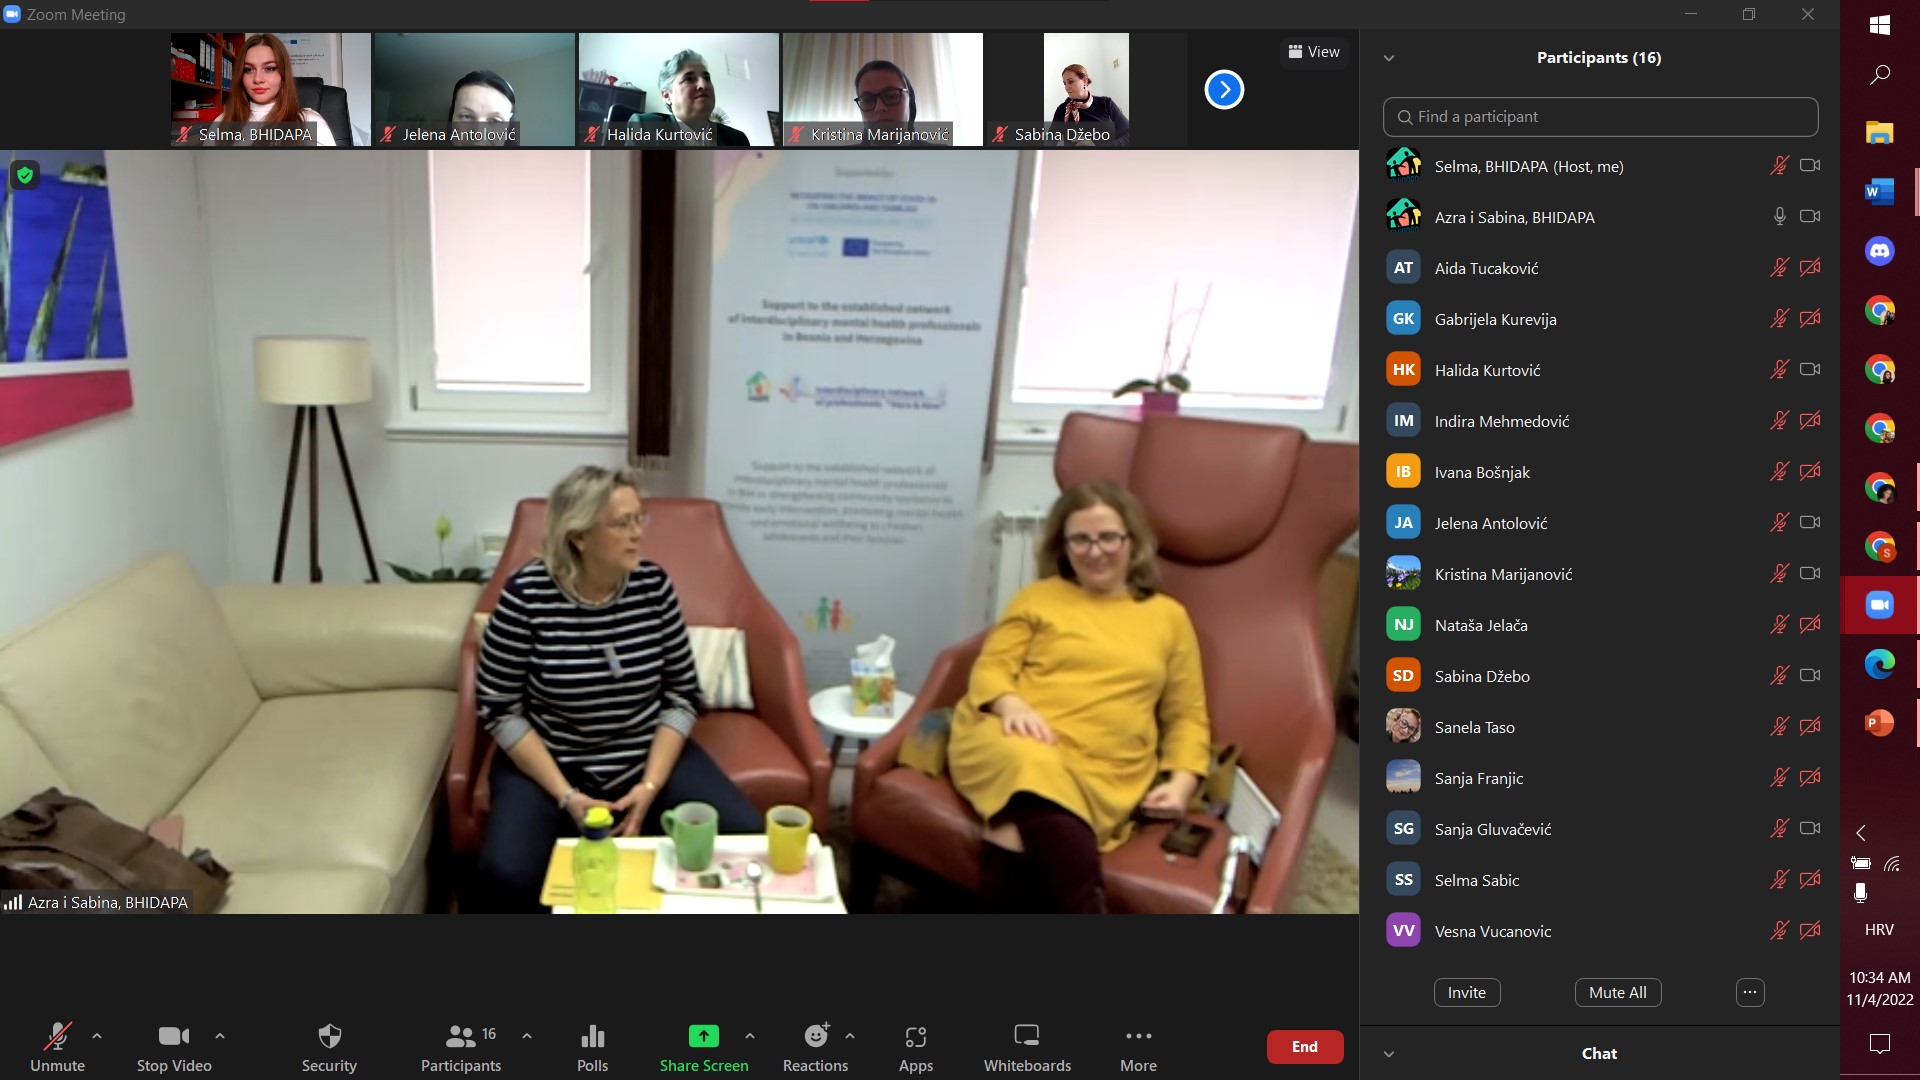
Task: Open Discord from the taskbar
Action: (1879, 251)
